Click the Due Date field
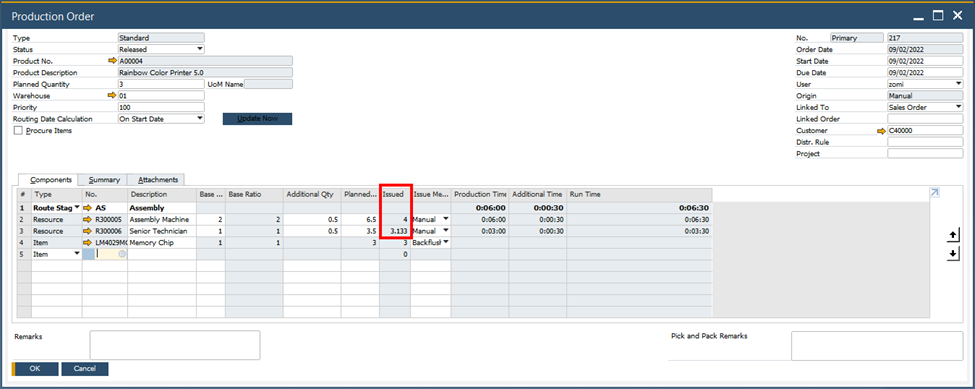Viewport: 975px width, 389px height. (x=925, y=73)
